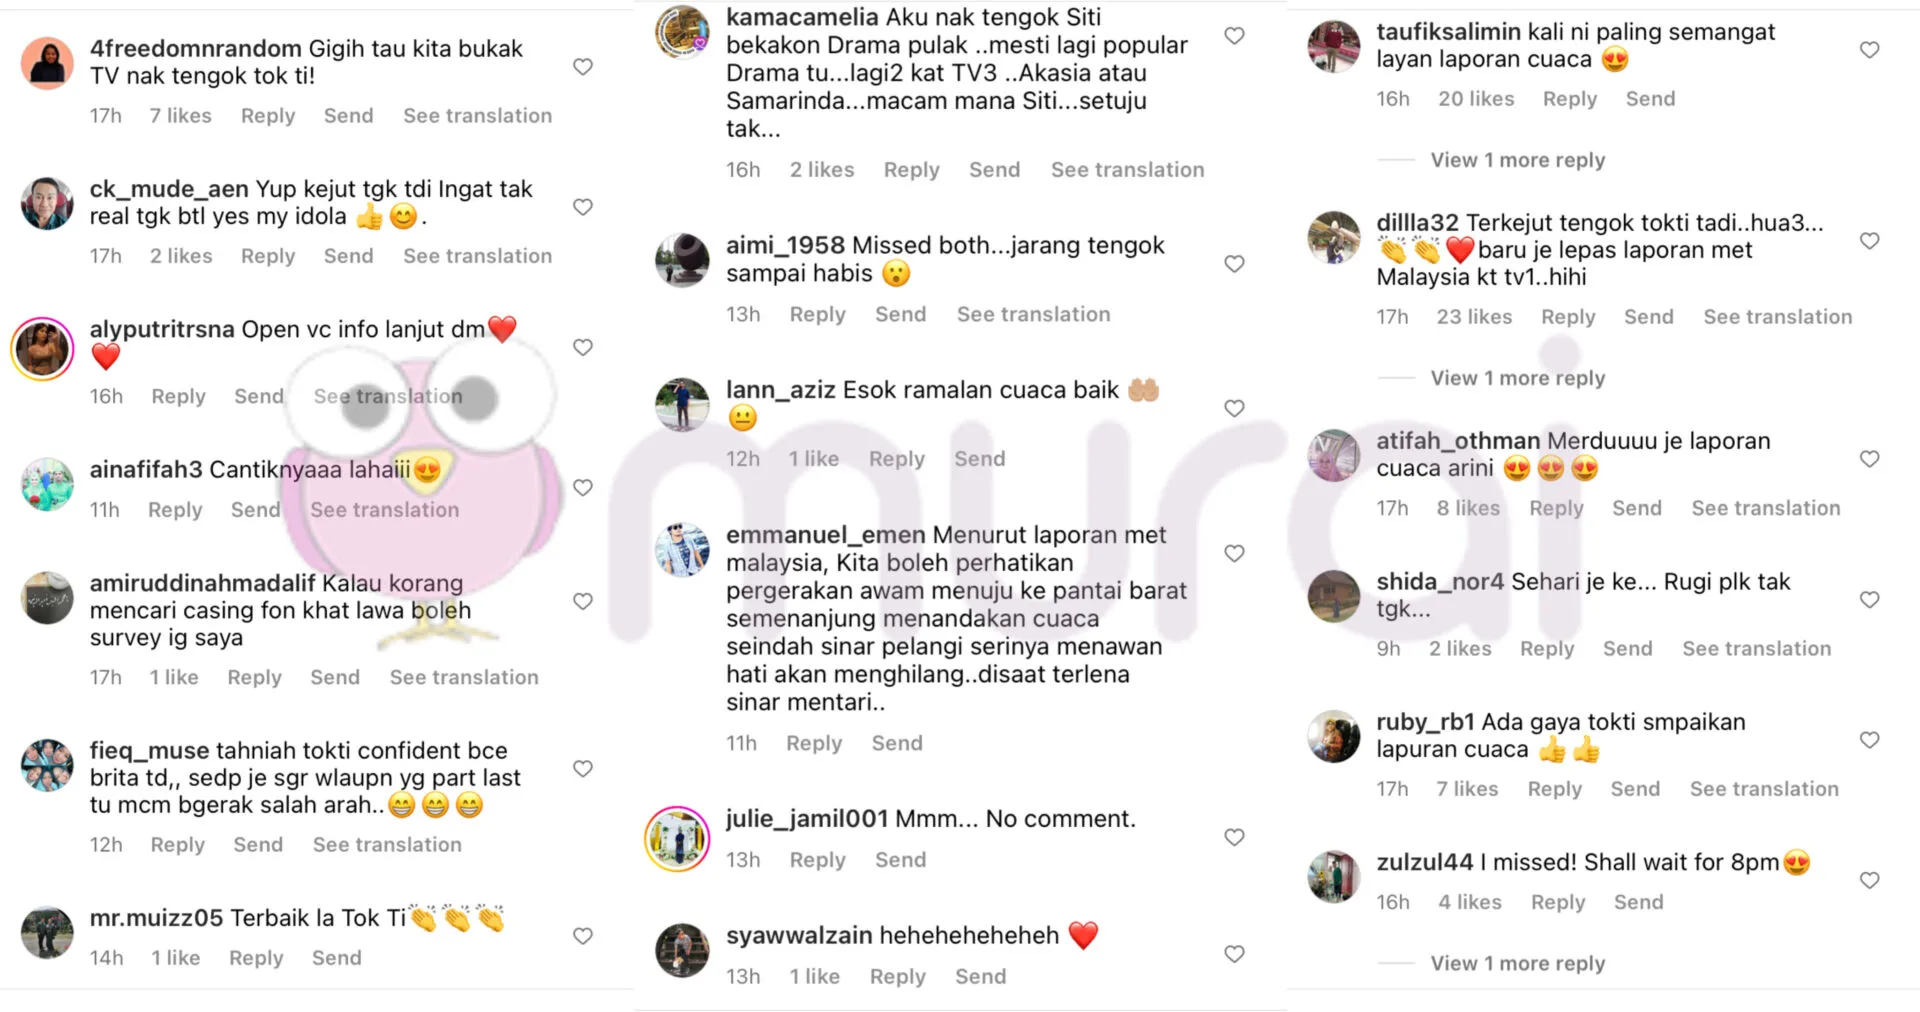Send shida_nor4's comment

[x=1627, y=649]
